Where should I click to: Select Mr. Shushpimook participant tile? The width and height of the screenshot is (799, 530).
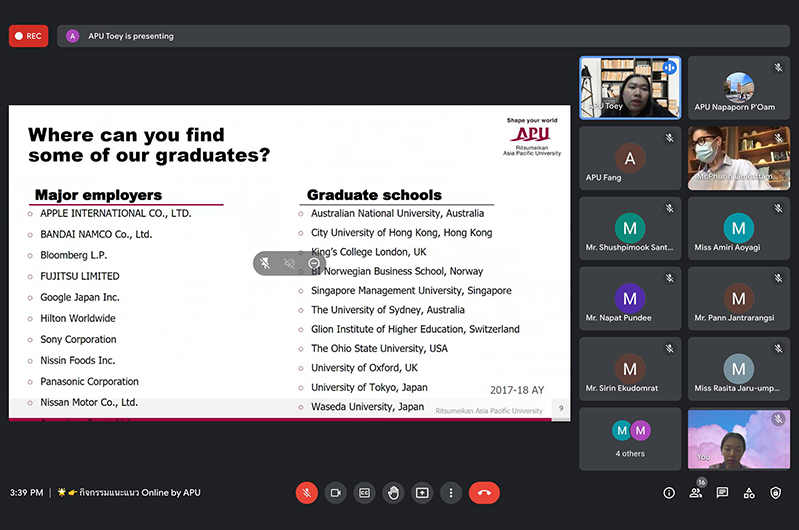630,228
